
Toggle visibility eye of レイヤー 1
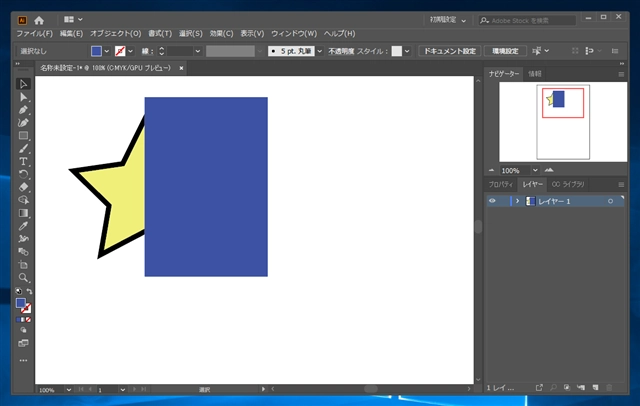coord(492,201)
